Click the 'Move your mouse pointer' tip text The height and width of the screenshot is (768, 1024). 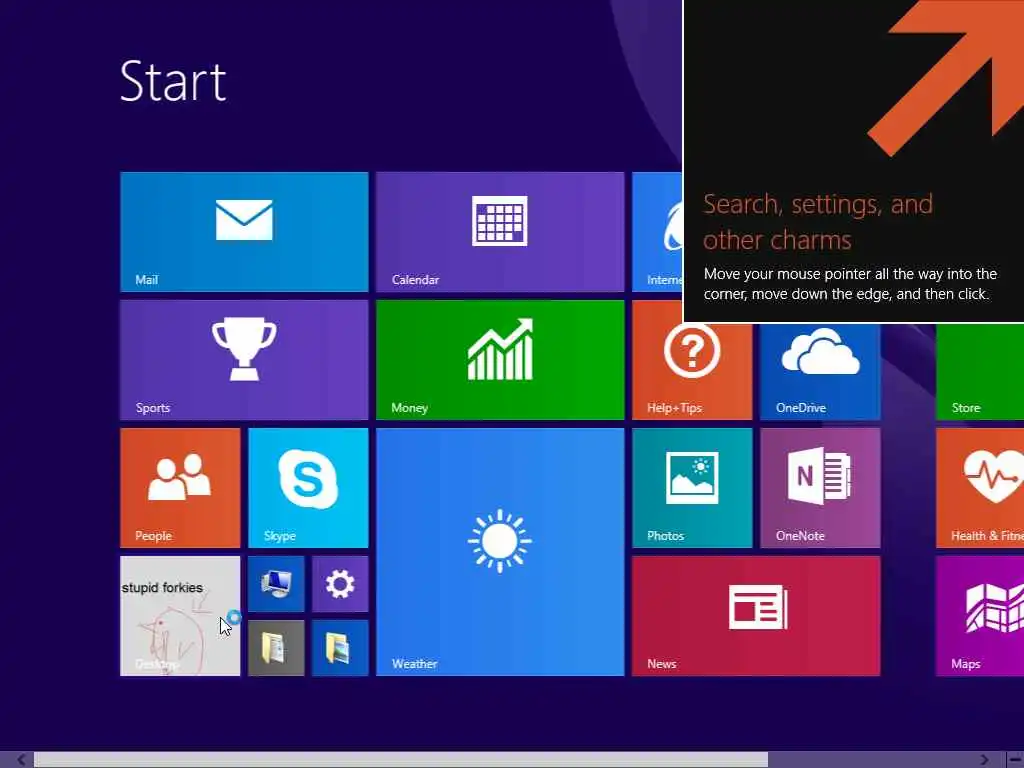[x=850, y=283]
